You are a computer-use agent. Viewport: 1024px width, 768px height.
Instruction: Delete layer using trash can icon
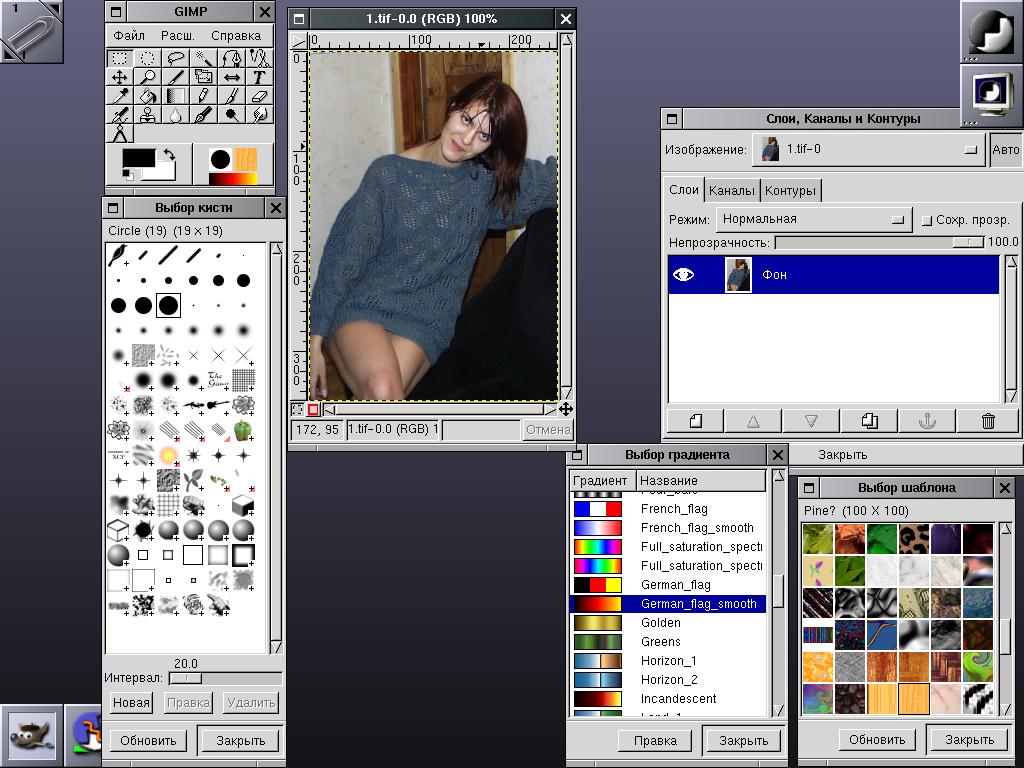click(988, 421)
